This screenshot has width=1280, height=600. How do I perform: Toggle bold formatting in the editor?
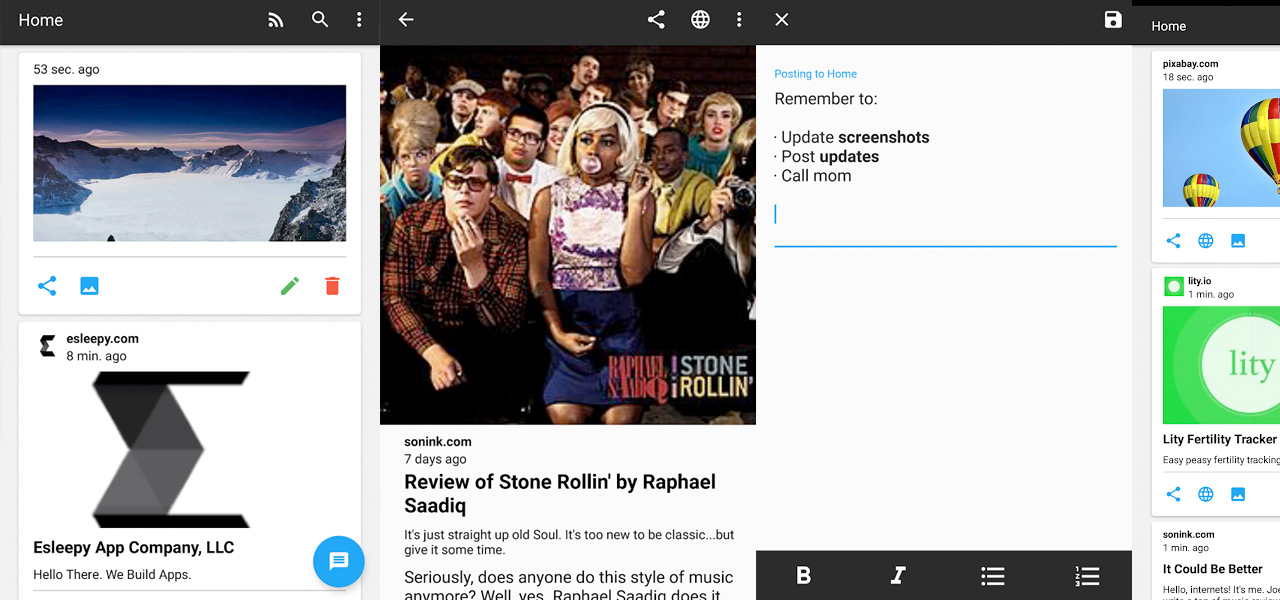point(803,575)
